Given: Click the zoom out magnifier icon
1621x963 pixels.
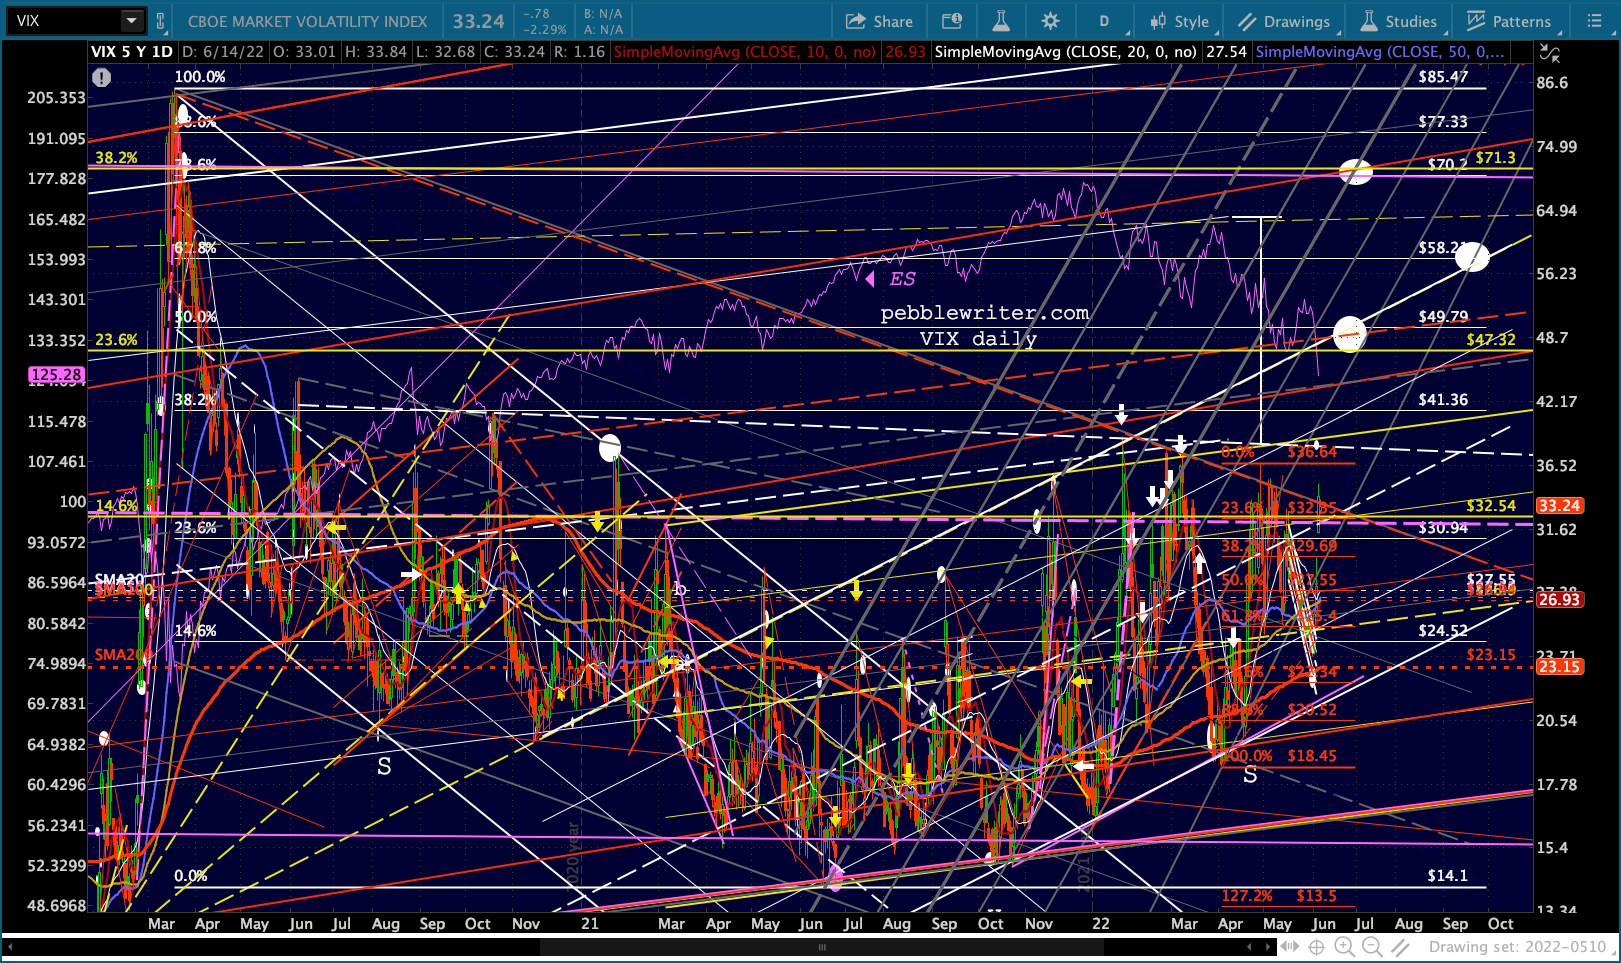Looking at the screenshot, I should [1372, 947].
